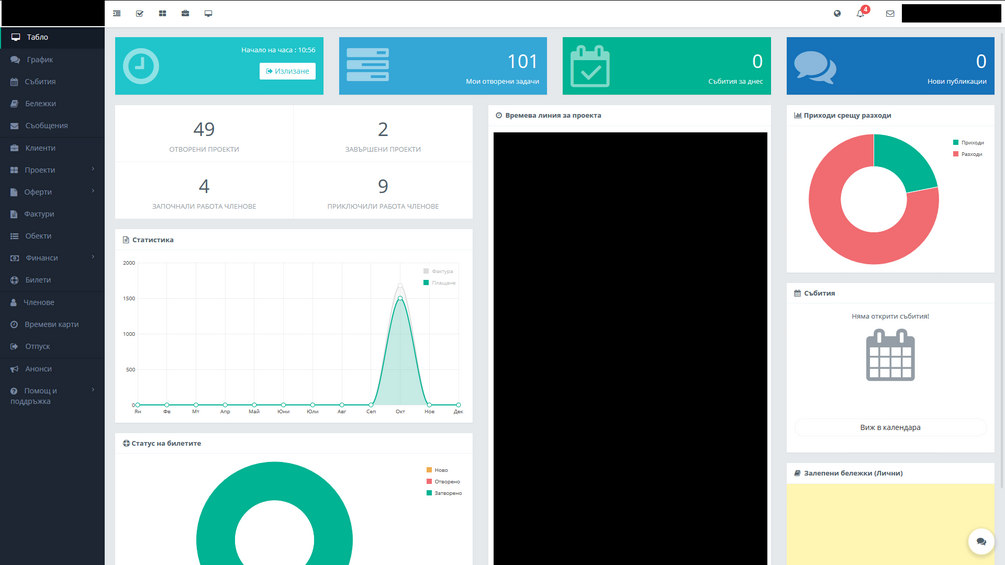Open the envelope messages icon in top bar
The height and width of the screenshot is (565, 1005).
click(x=890, y=13)
